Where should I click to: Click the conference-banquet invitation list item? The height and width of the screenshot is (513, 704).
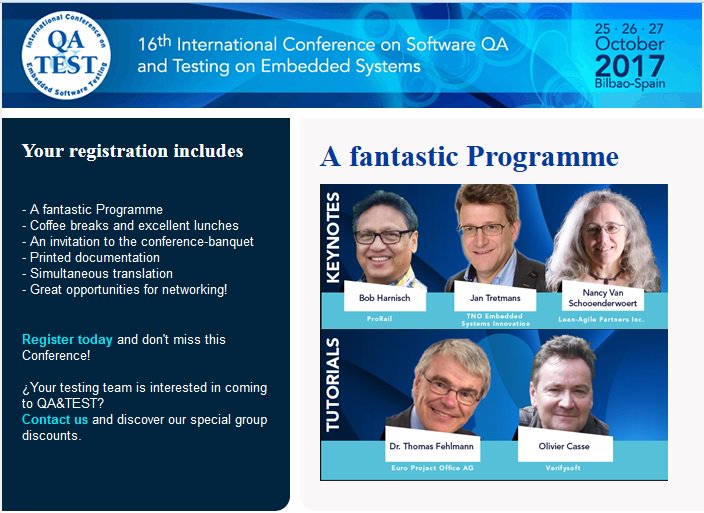[138, 241]
